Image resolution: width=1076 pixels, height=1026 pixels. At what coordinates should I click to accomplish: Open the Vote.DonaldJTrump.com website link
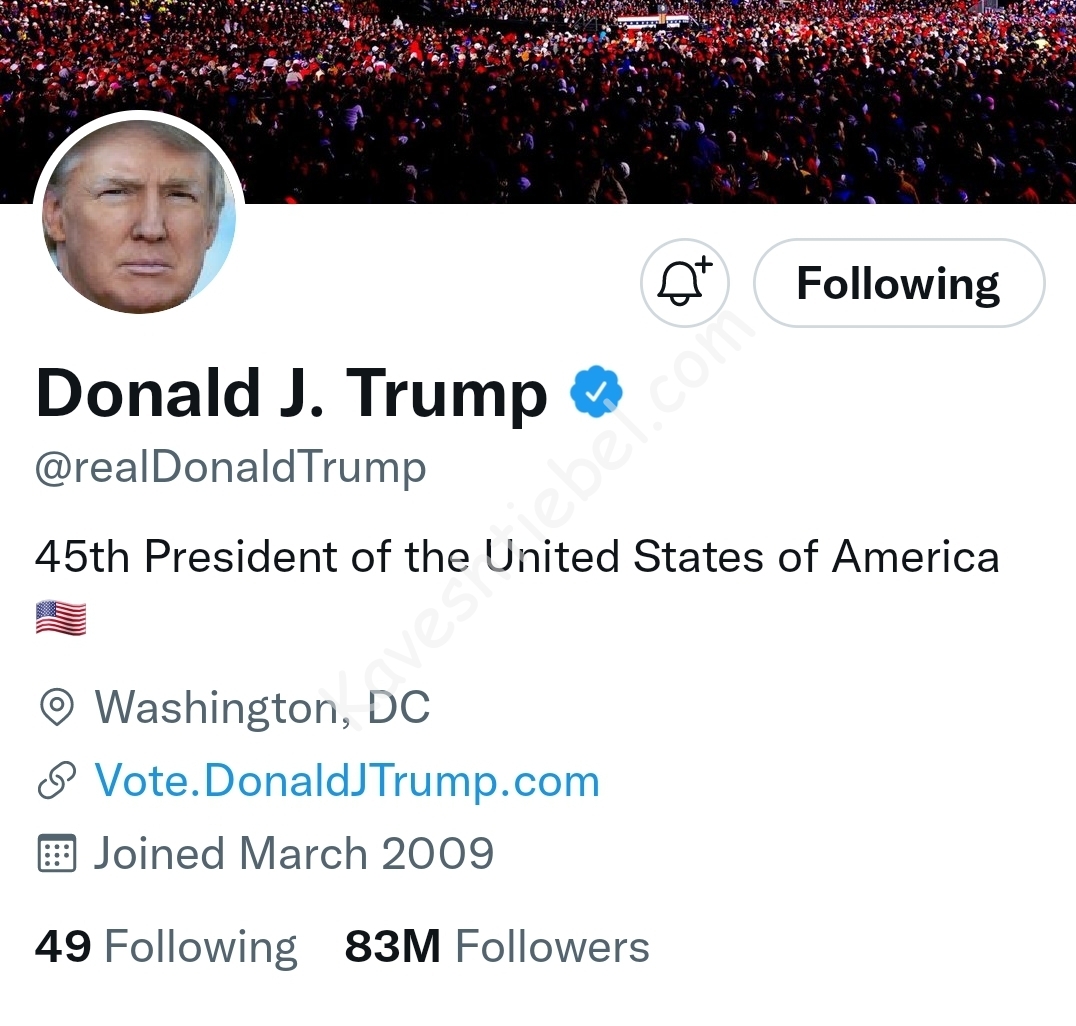tap(346, 781)
